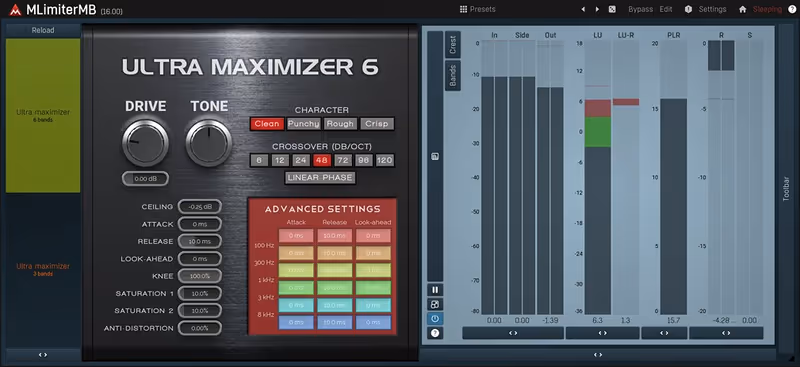Click the top red band Attack cell
The image size is (800, 367).
(x=296, y=236)
